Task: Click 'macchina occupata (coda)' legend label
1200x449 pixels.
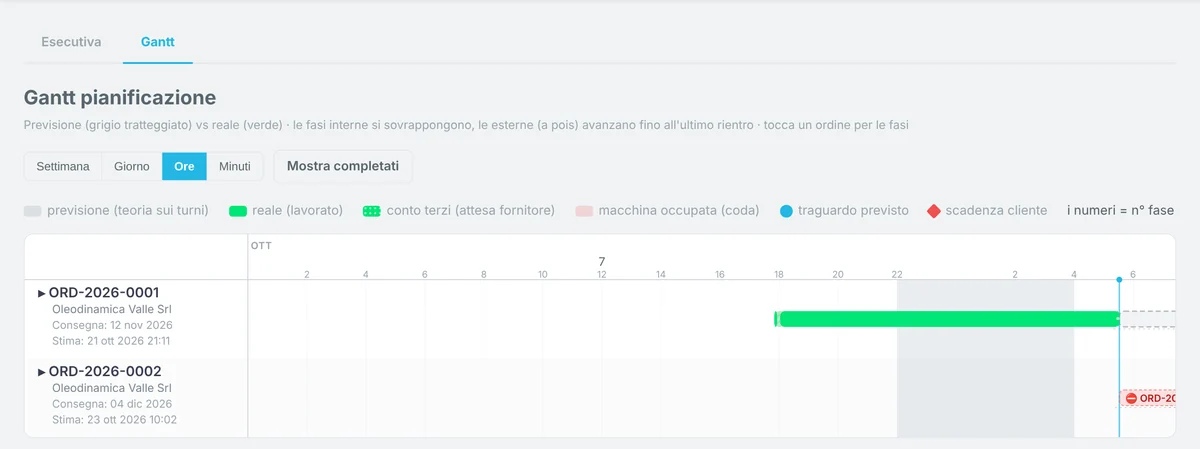Action: (679, 211)
